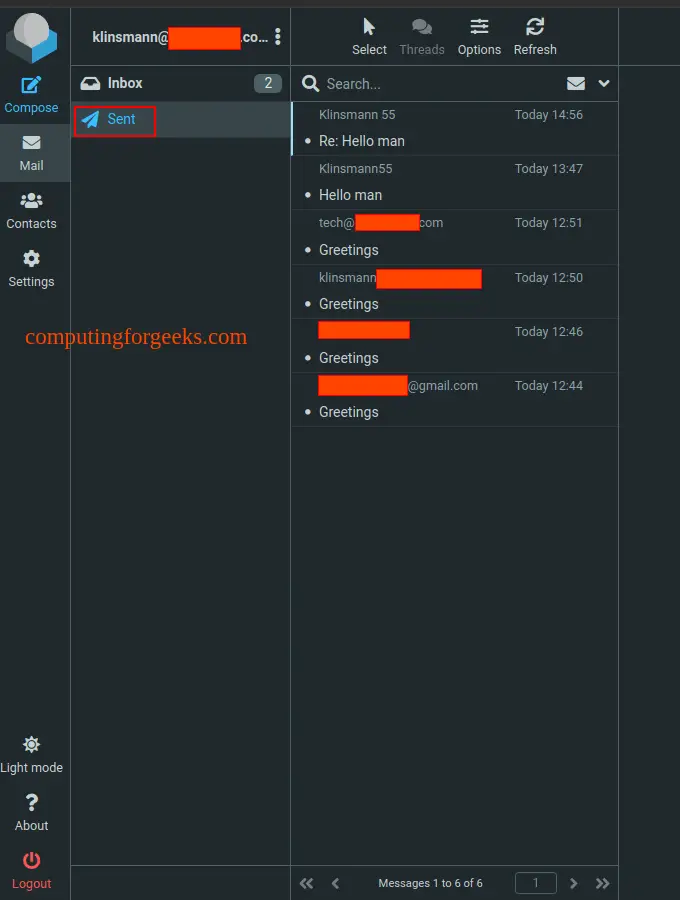
Task: Refresh the message list
Action: pyautogui.click(x=535, y=37)
